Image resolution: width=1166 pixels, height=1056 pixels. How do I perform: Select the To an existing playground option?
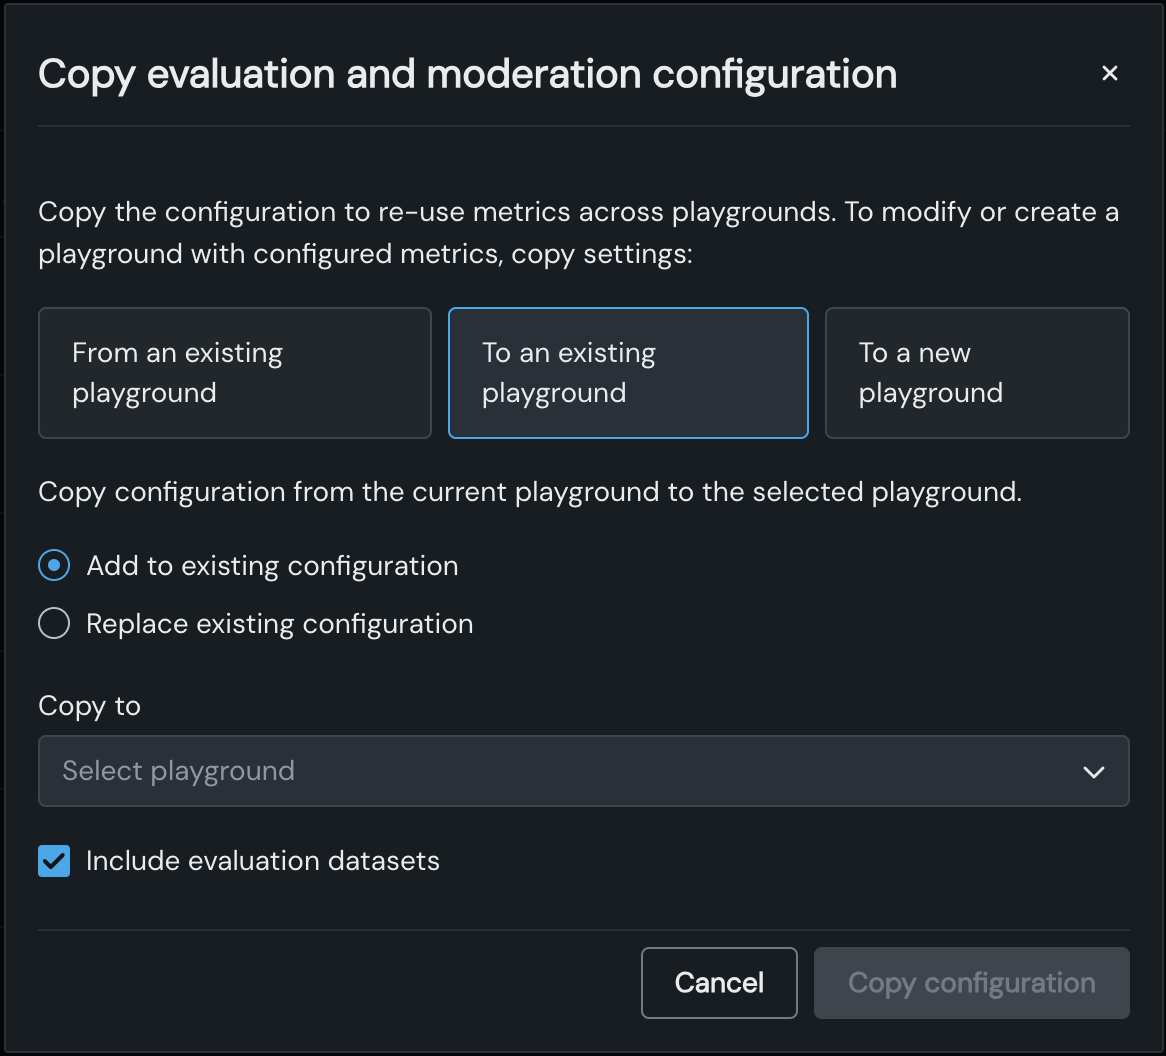pos(627,373)
